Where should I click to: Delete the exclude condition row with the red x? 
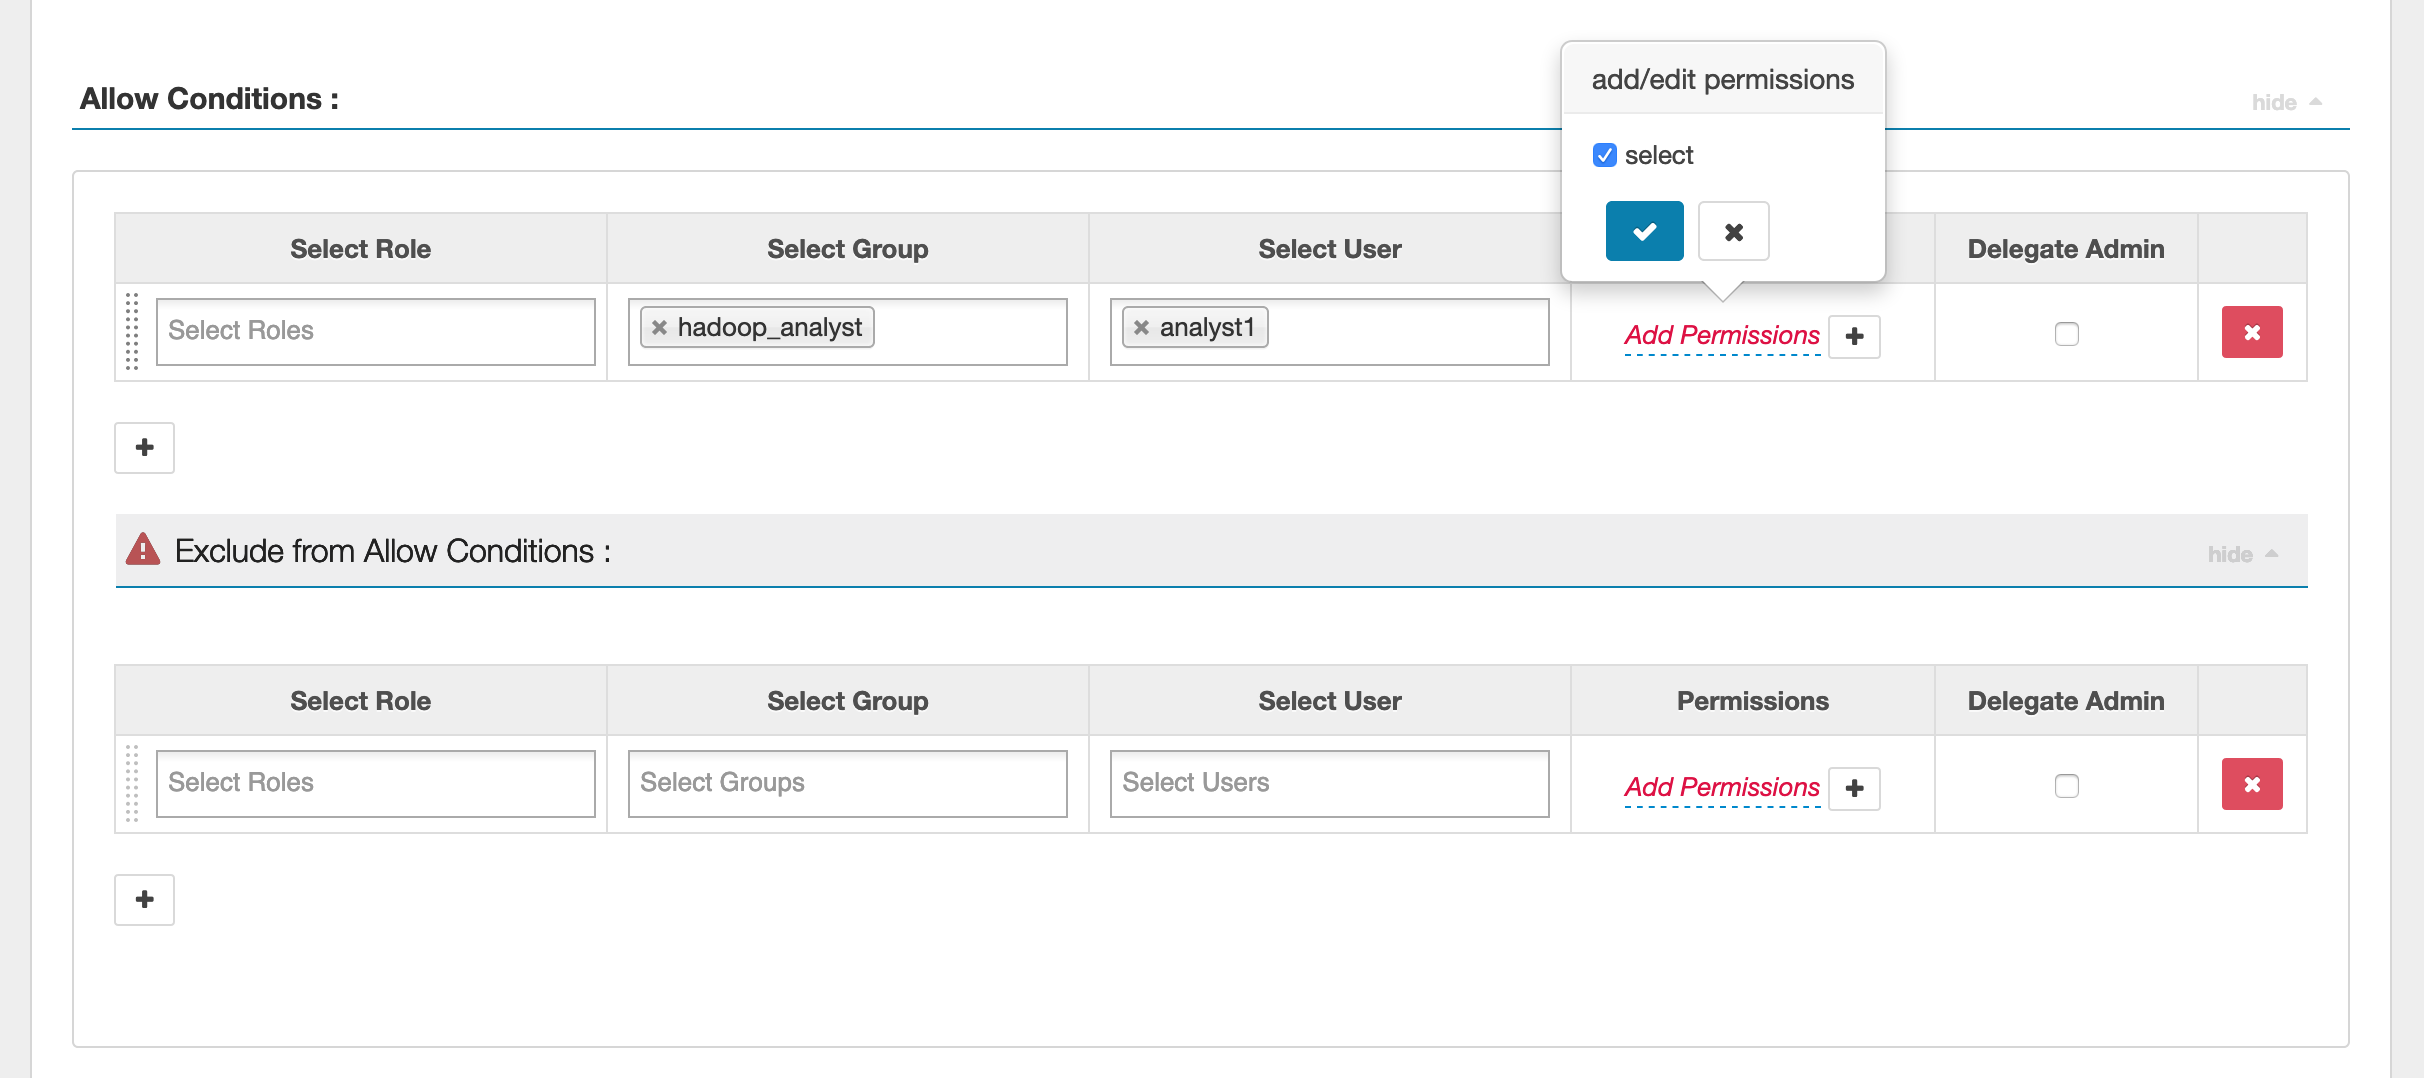(x=2251, y=785)
